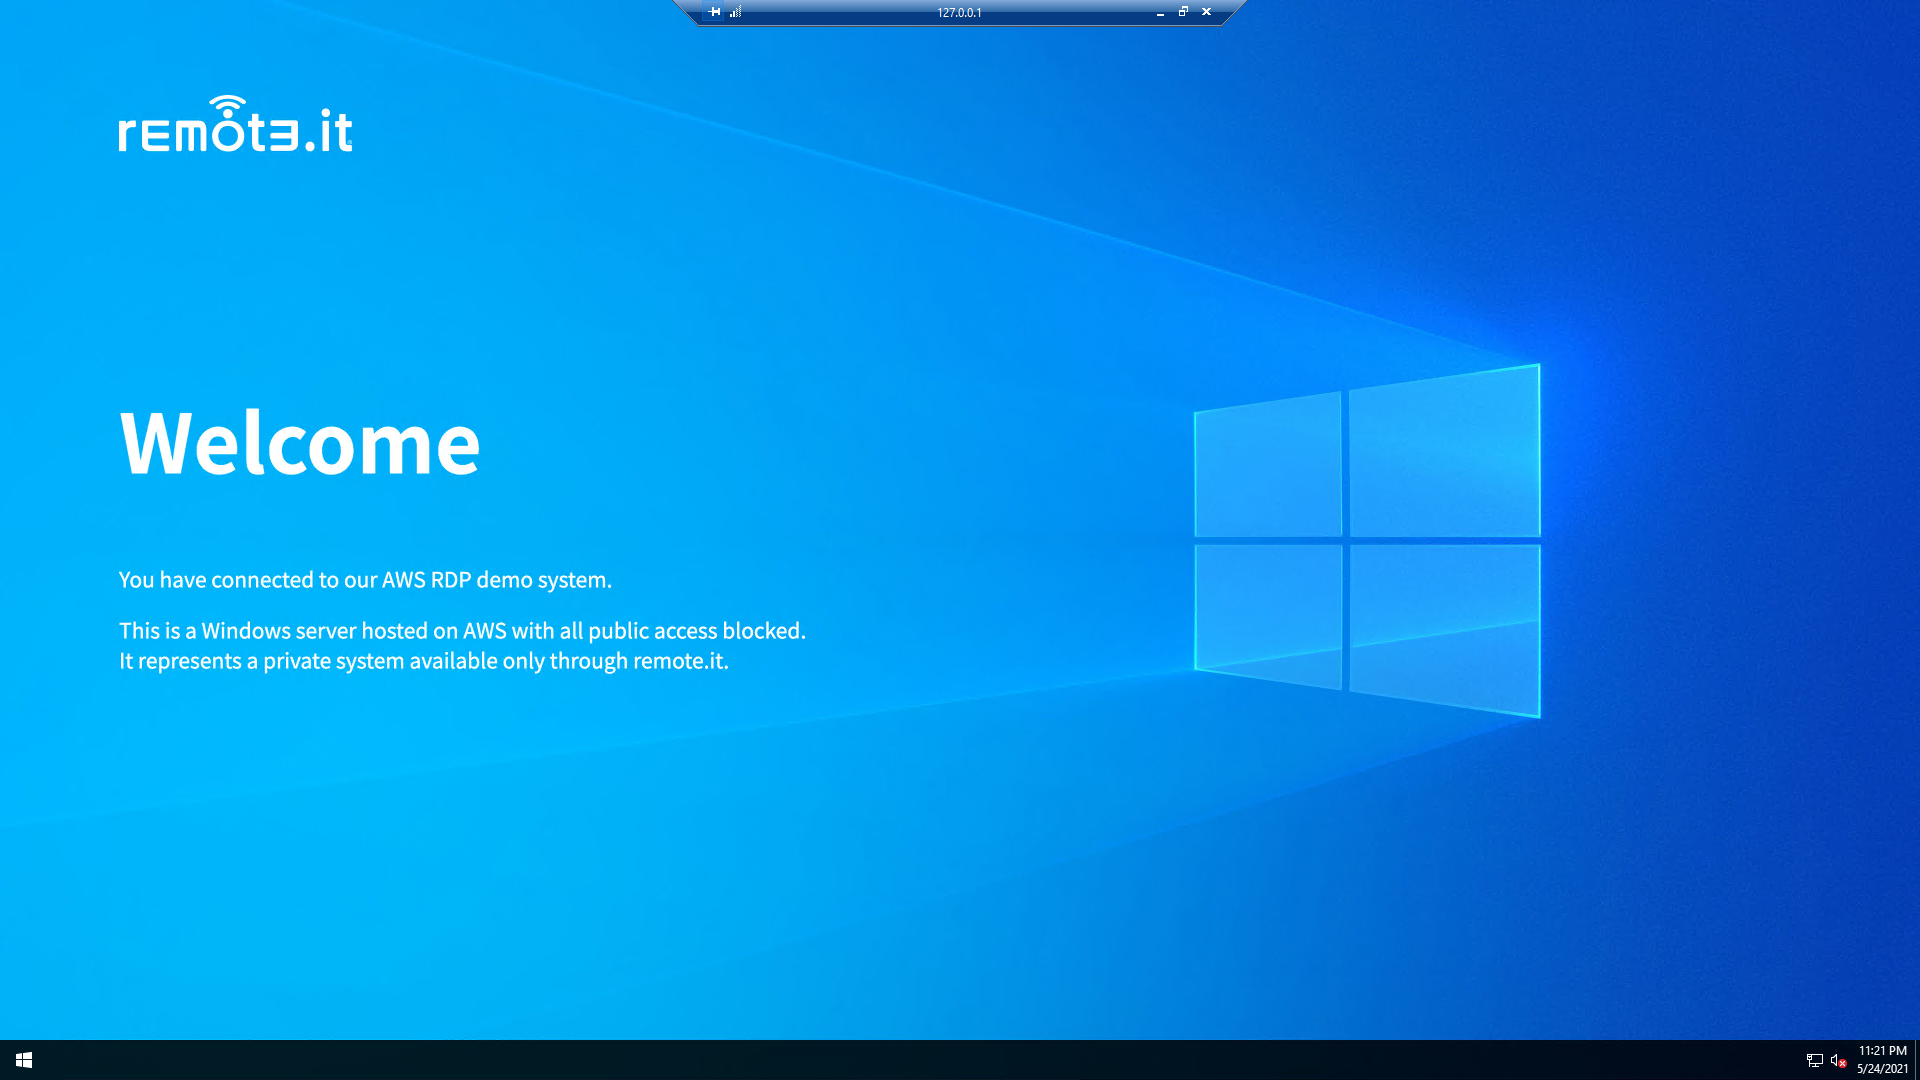
Task: Click the Show desktop sliver
Action: 1917,1060
